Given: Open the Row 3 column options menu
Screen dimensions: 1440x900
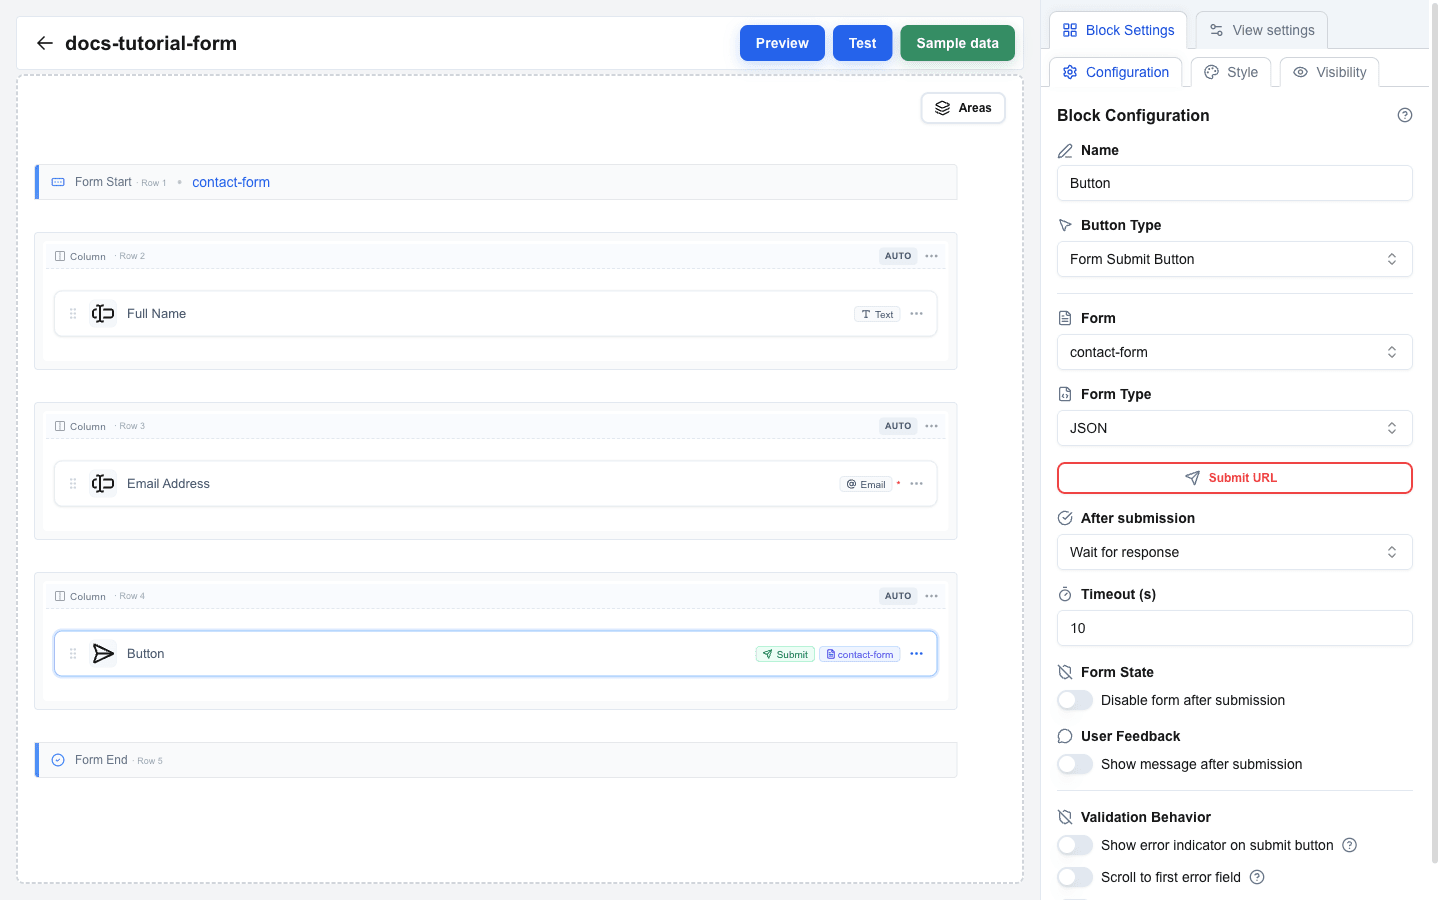Looking at the screenshot, I should coord(932,426).
